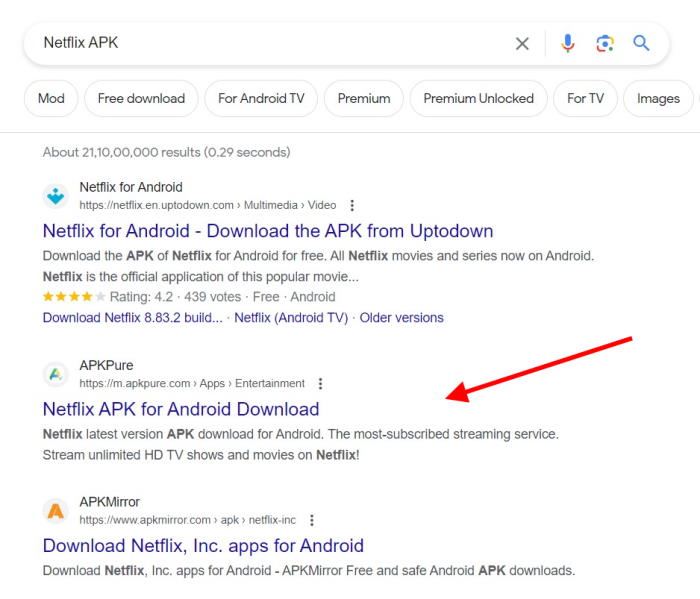Open three-dot menu for APKPure result
Screen dimensions: 700x599
(x=321, y=383)
